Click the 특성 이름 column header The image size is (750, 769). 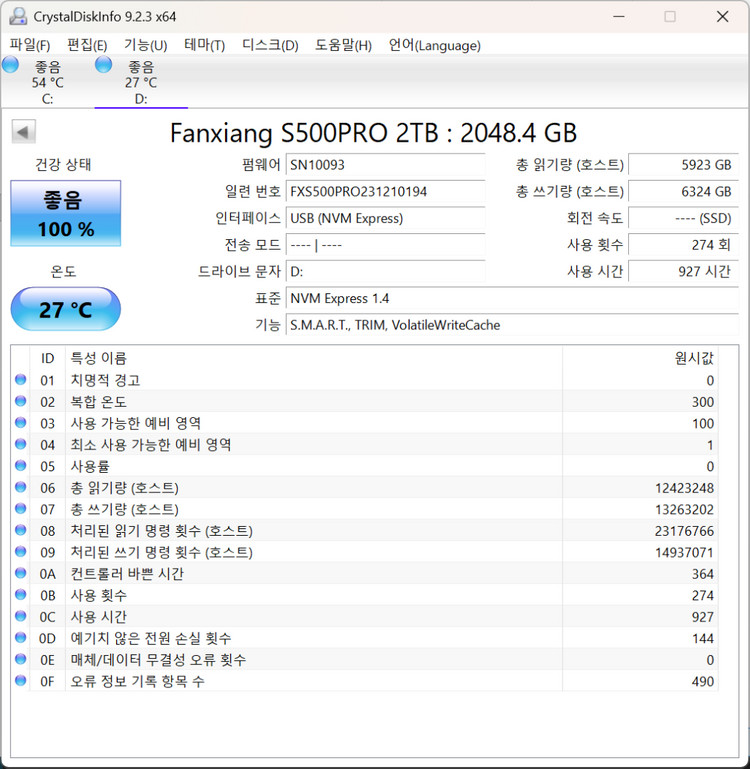click(x=314, y=358)
